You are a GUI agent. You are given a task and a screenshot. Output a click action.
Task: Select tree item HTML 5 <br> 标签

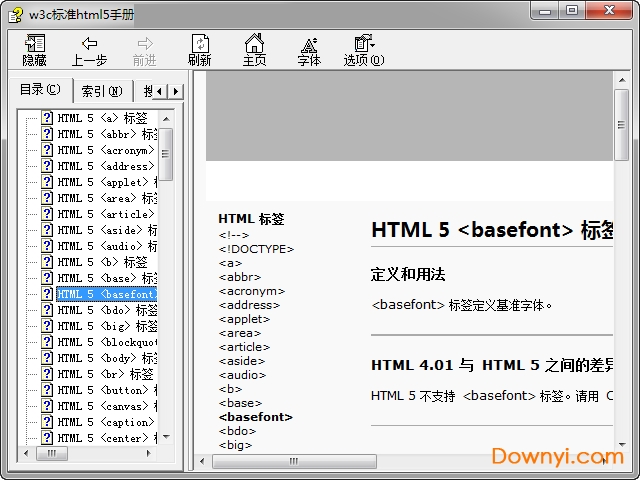(x=105, y=374)
